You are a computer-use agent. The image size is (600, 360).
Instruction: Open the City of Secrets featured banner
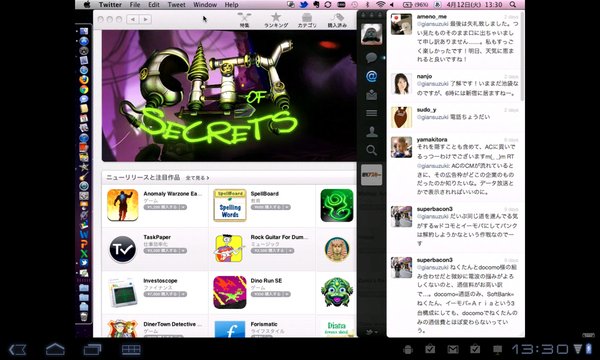229,96
